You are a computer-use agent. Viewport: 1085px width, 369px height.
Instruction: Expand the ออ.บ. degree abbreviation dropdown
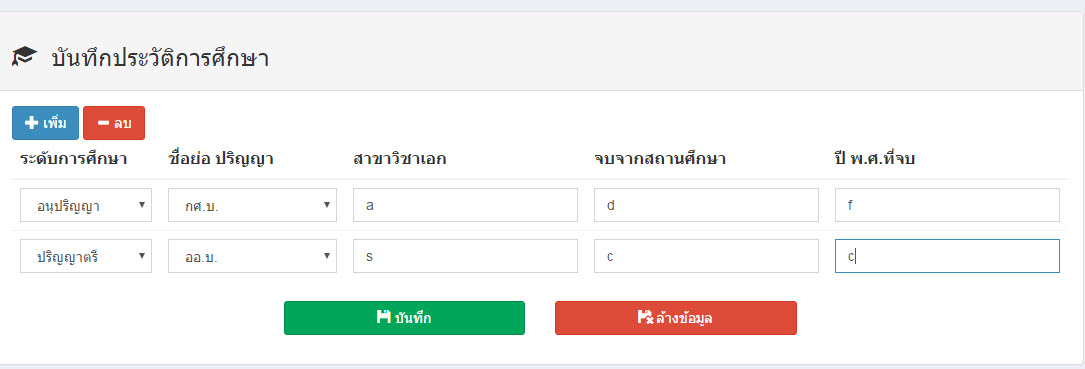(x=253, y=256)
